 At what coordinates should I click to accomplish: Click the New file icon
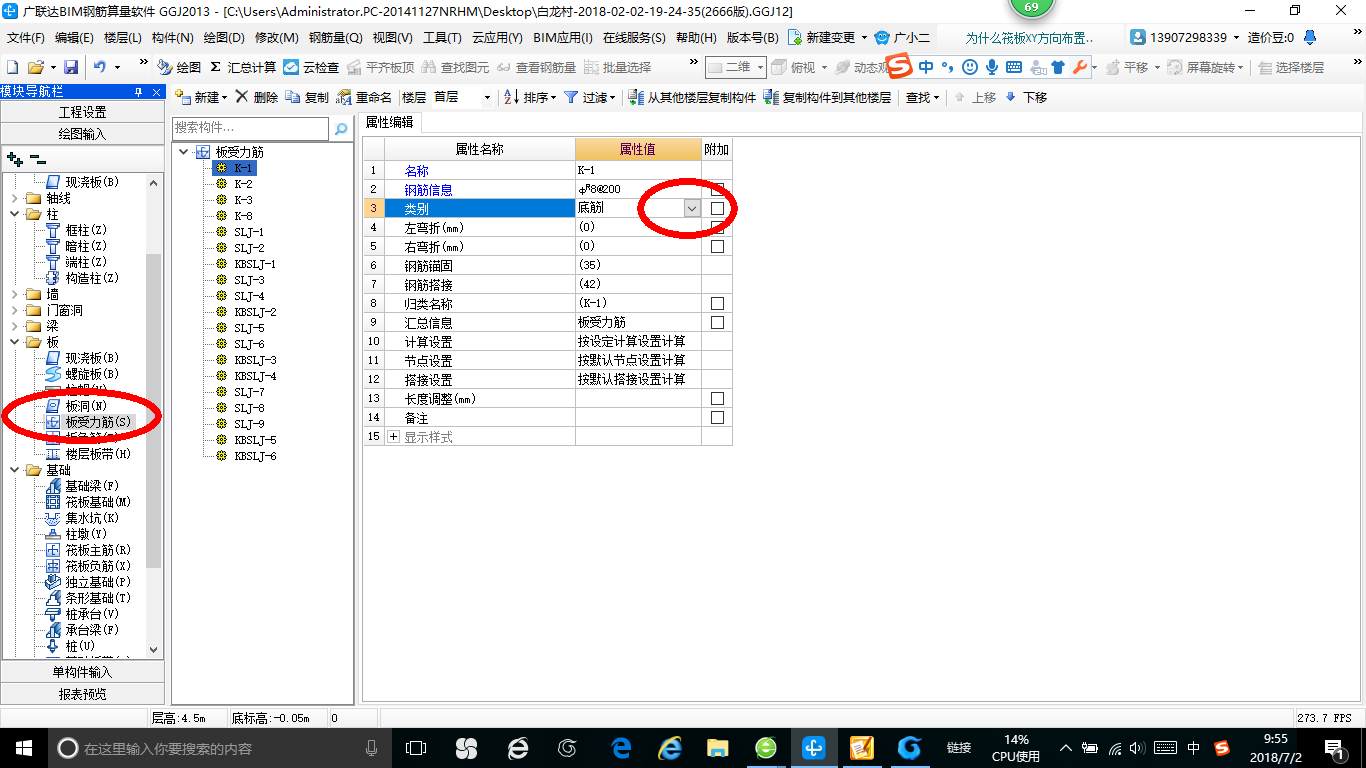click(13, 67)
